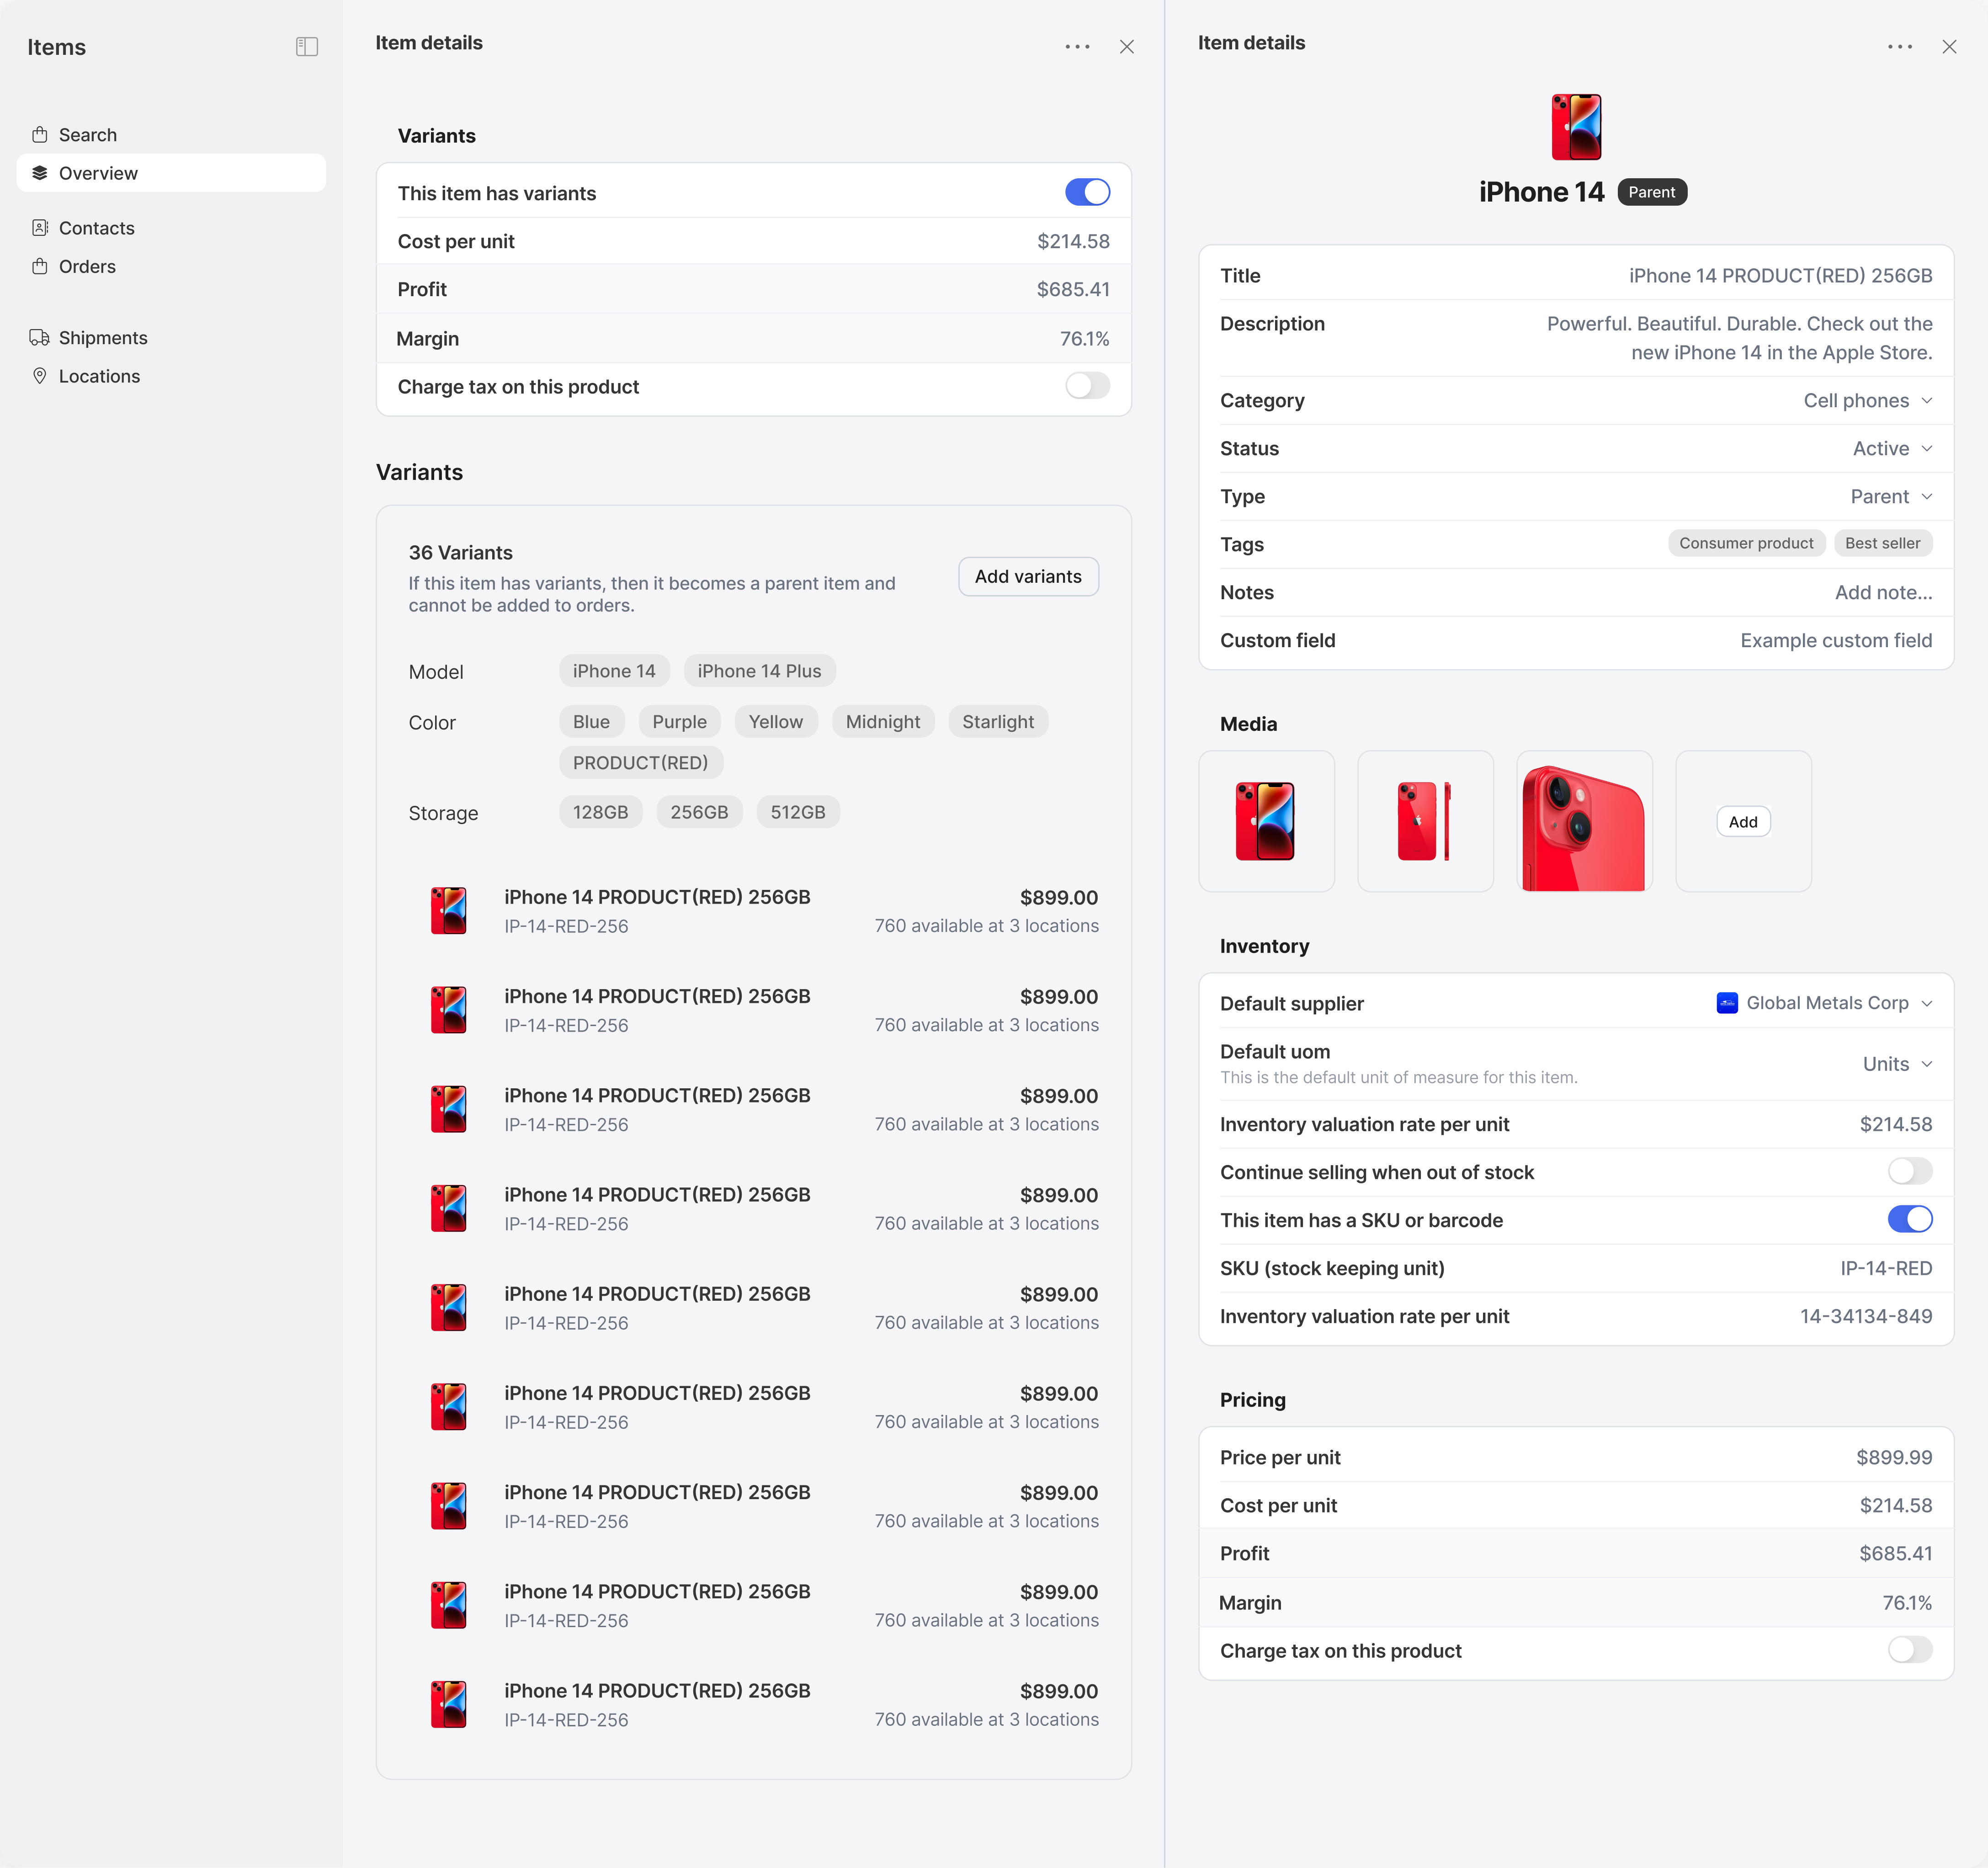Open Contacts from the sidebar

(x=96, y=228)
